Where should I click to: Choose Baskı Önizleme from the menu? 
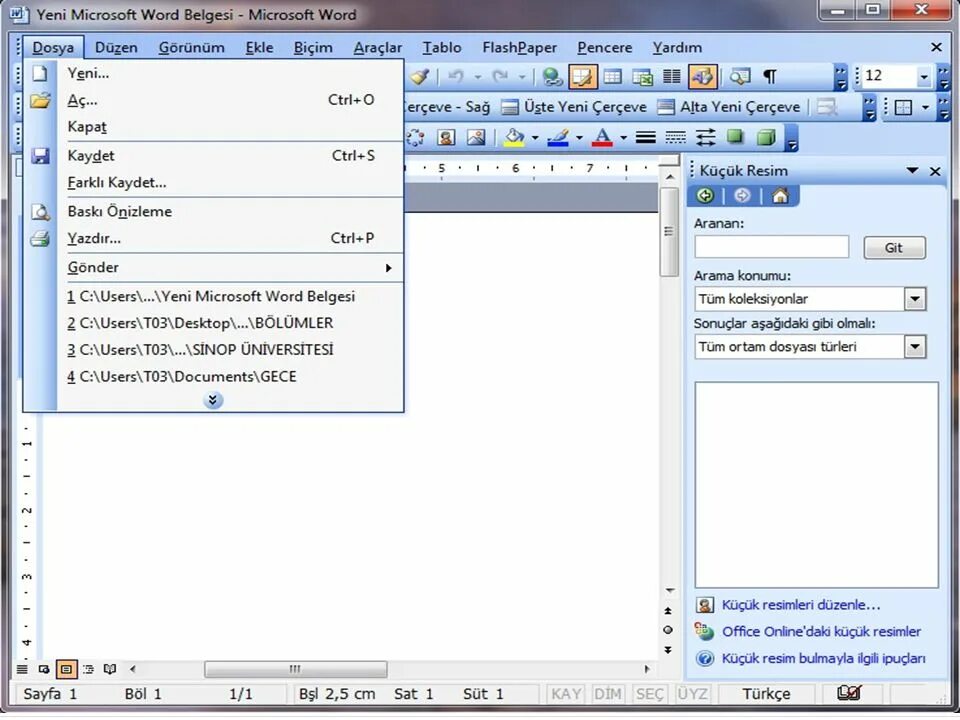point(213,211)
